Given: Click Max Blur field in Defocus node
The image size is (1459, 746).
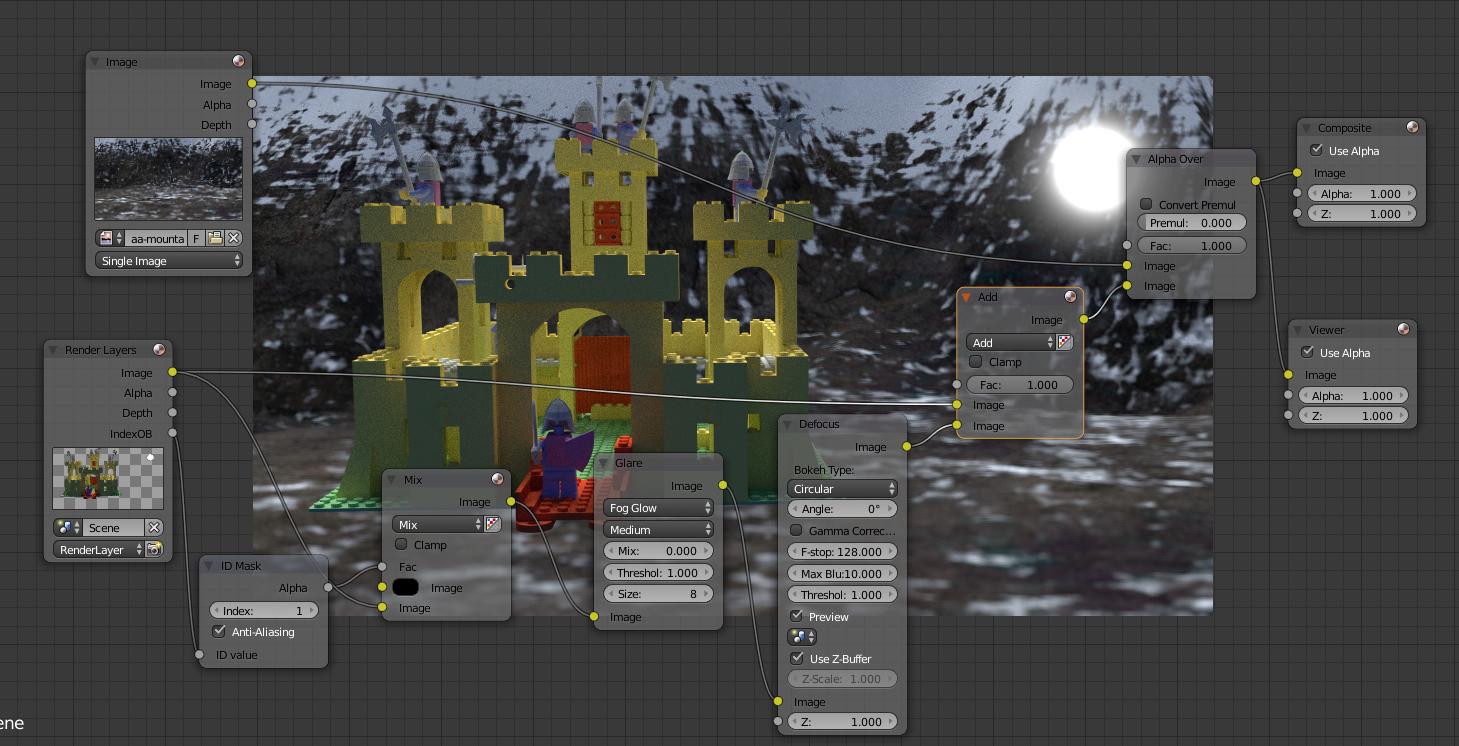Looking at the screenshot, I should 842,573.
